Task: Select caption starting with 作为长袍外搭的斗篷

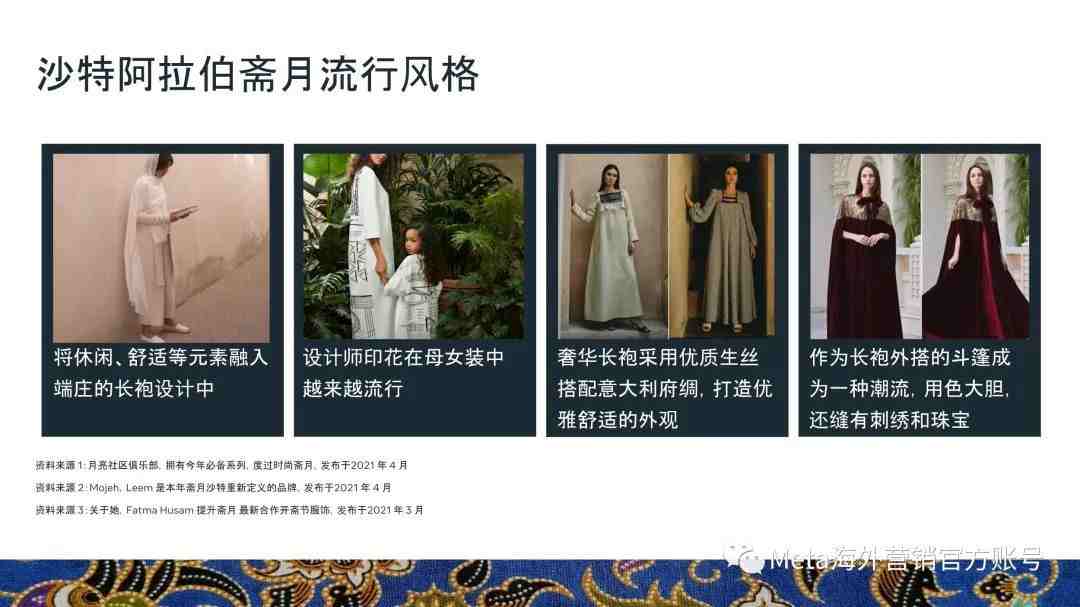Action: pos(910,389)
